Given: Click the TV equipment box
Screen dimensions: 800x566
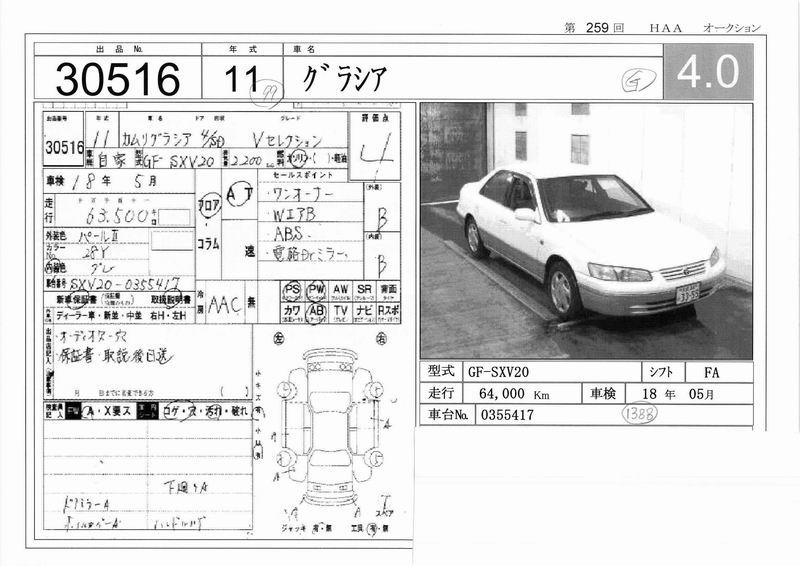Looking at the screenshot, I should [x=340, y=313].
